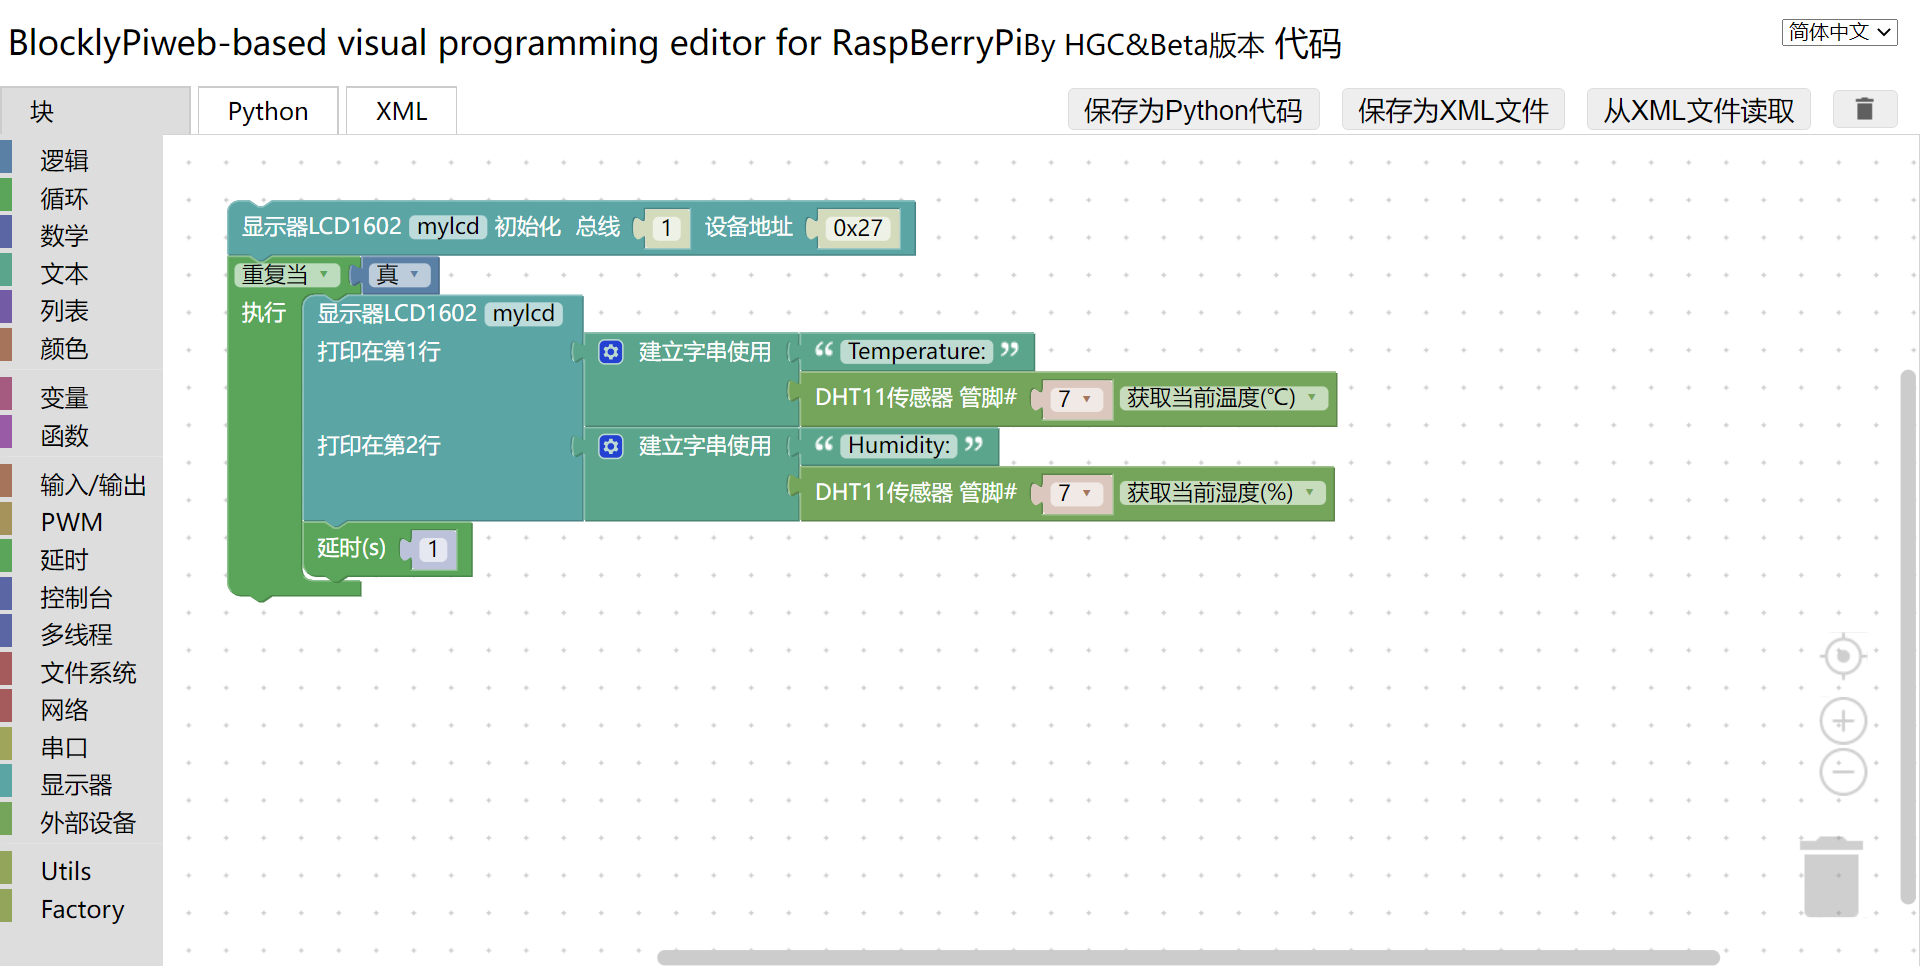The image size is (1920, 966).
Task: Open the language selector 简体中文
Action: point(1839,32)
